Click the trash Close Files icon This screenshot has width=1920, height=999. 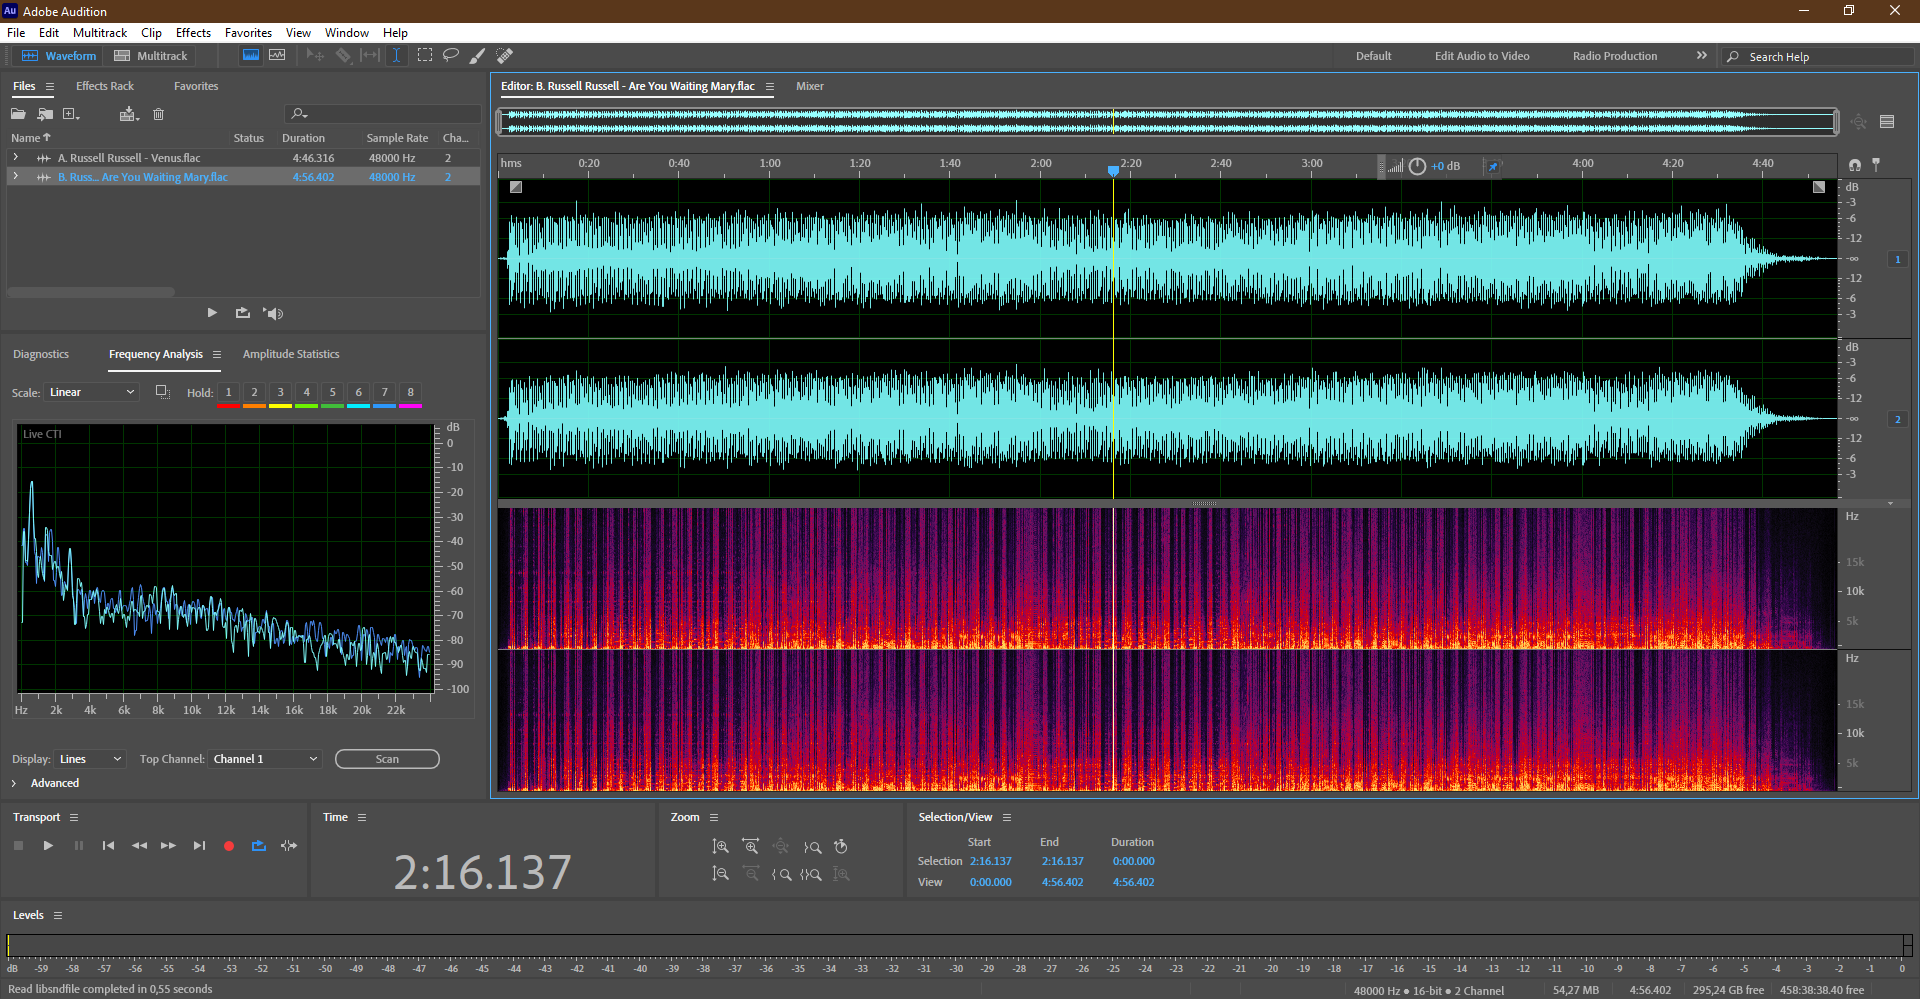(x=158, y=114)
